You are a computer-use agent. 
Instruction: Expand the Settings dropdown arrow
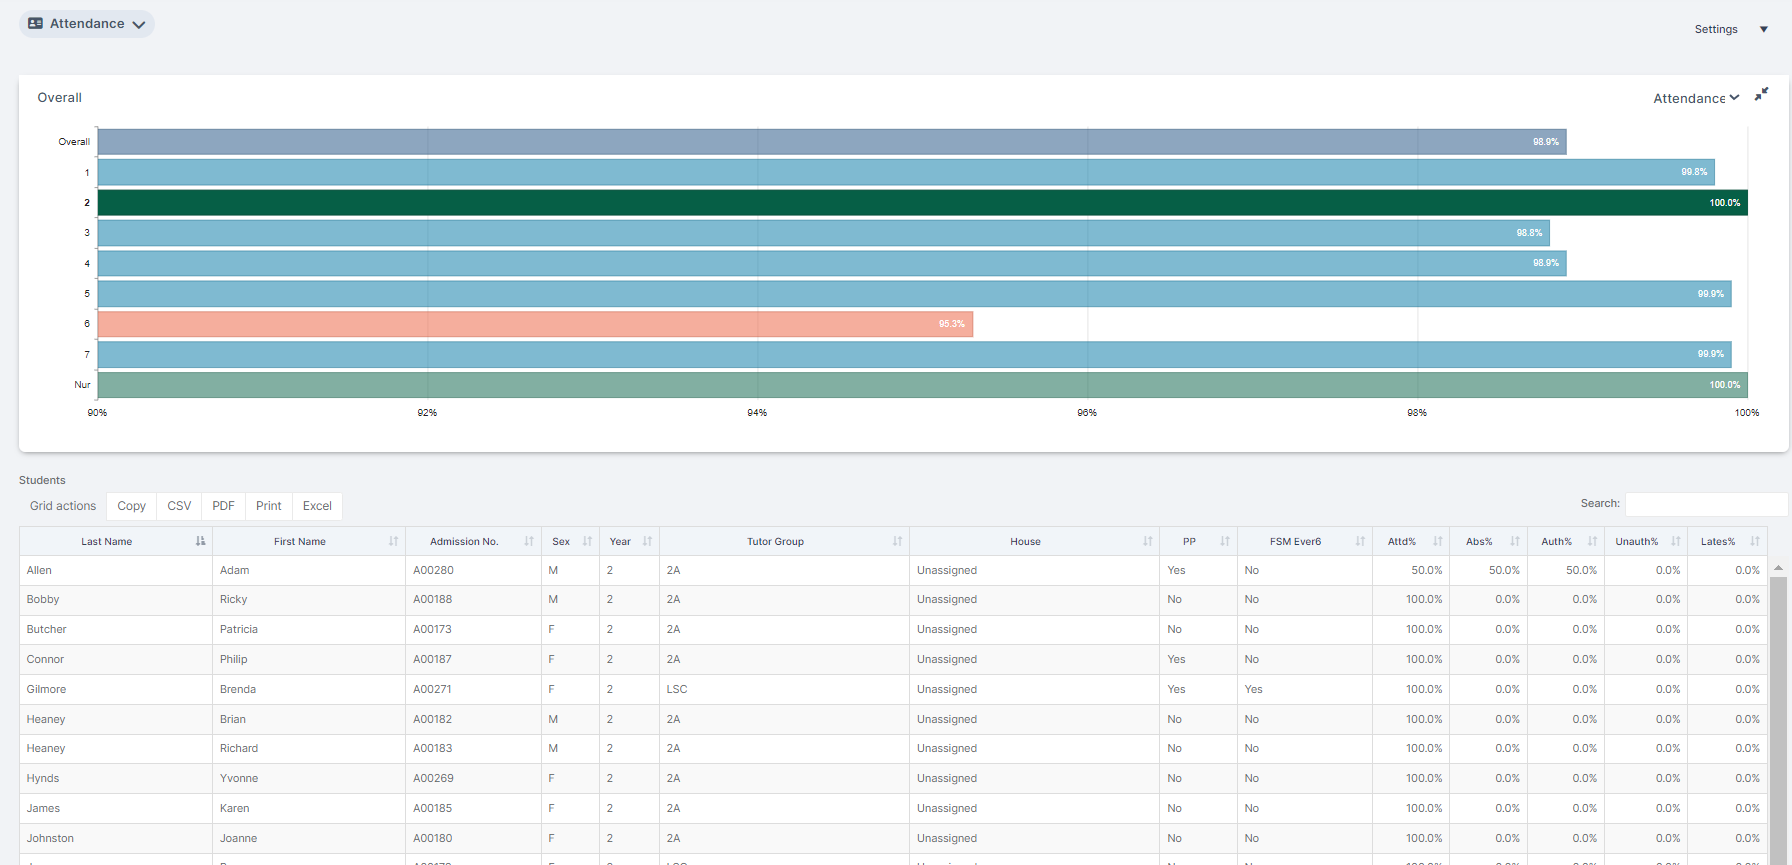pyautogui.click(x=1764, y=30)
